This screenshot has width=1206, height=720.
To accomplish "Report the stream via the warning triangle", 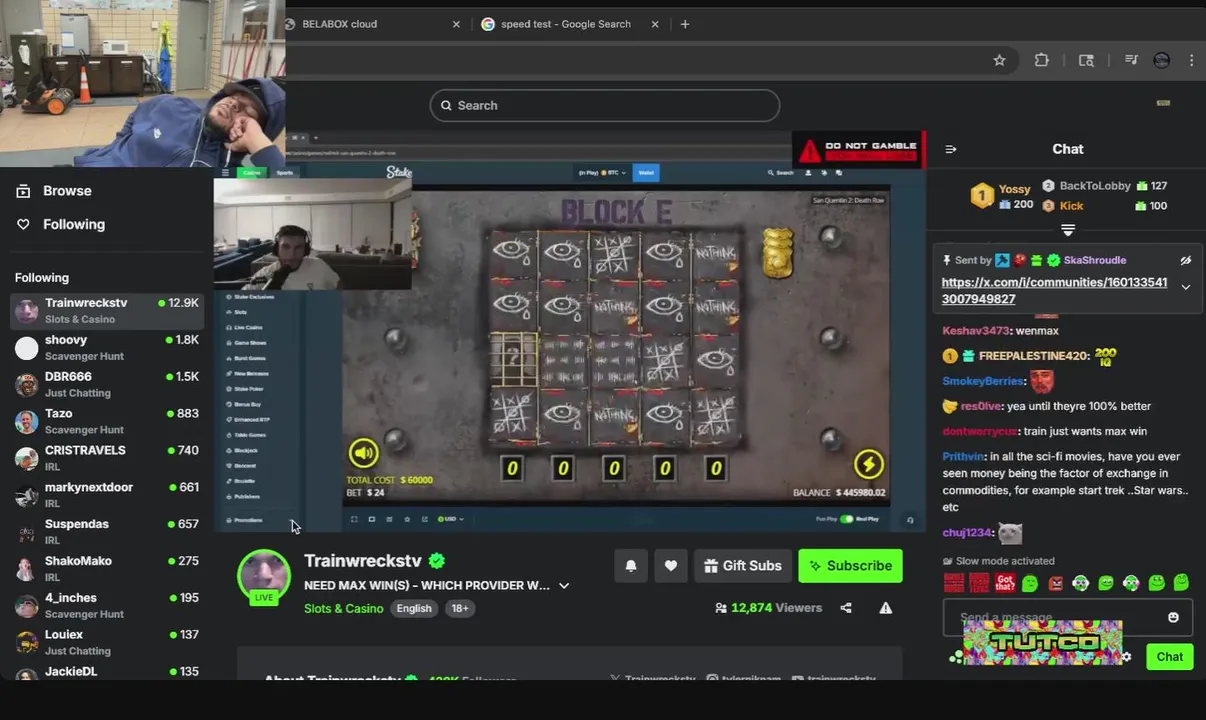I will tap(885, 608).
